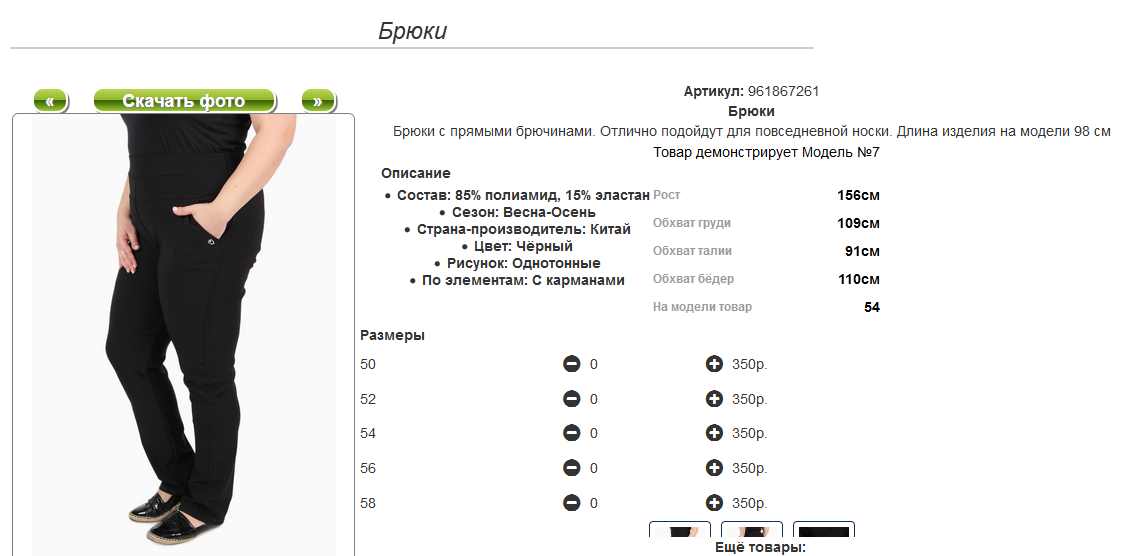The width and height of the screenshot is (1127, 556).
Task: Click plus icon for size 50
Action: pyautogui.click(x=714, y=364)
